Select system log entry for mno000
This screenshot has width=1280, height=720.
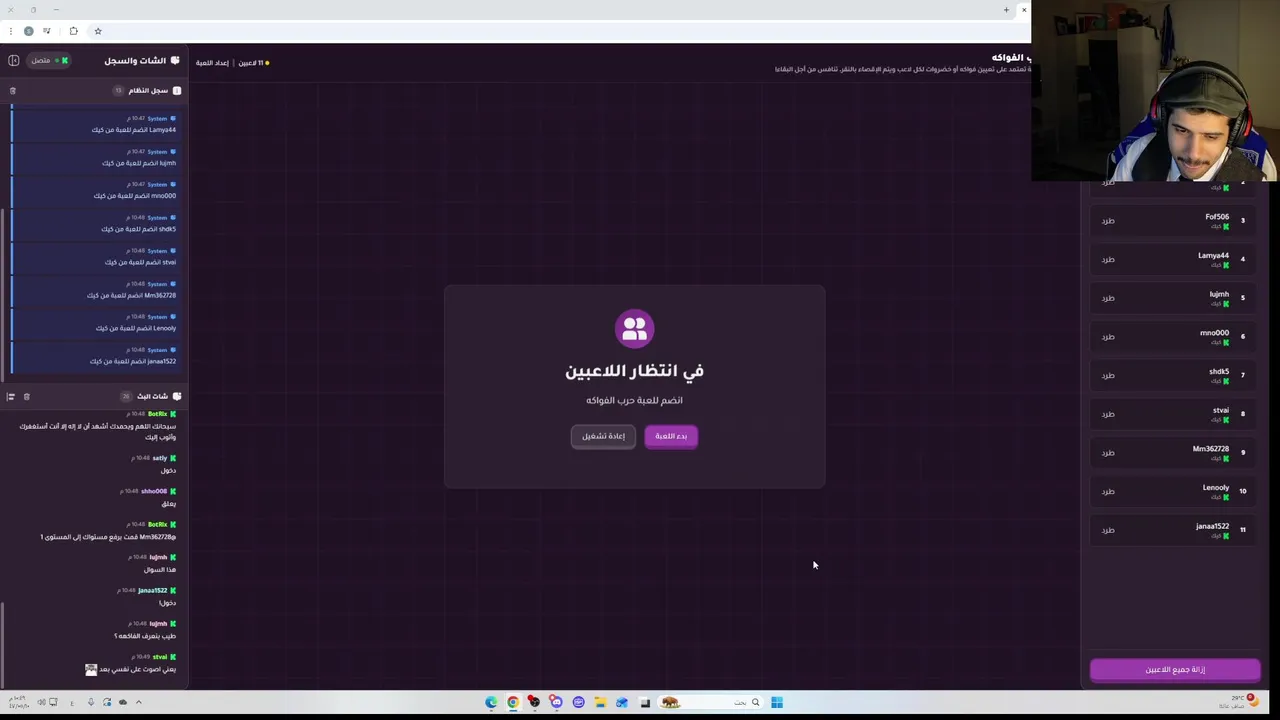pos(96,190)
